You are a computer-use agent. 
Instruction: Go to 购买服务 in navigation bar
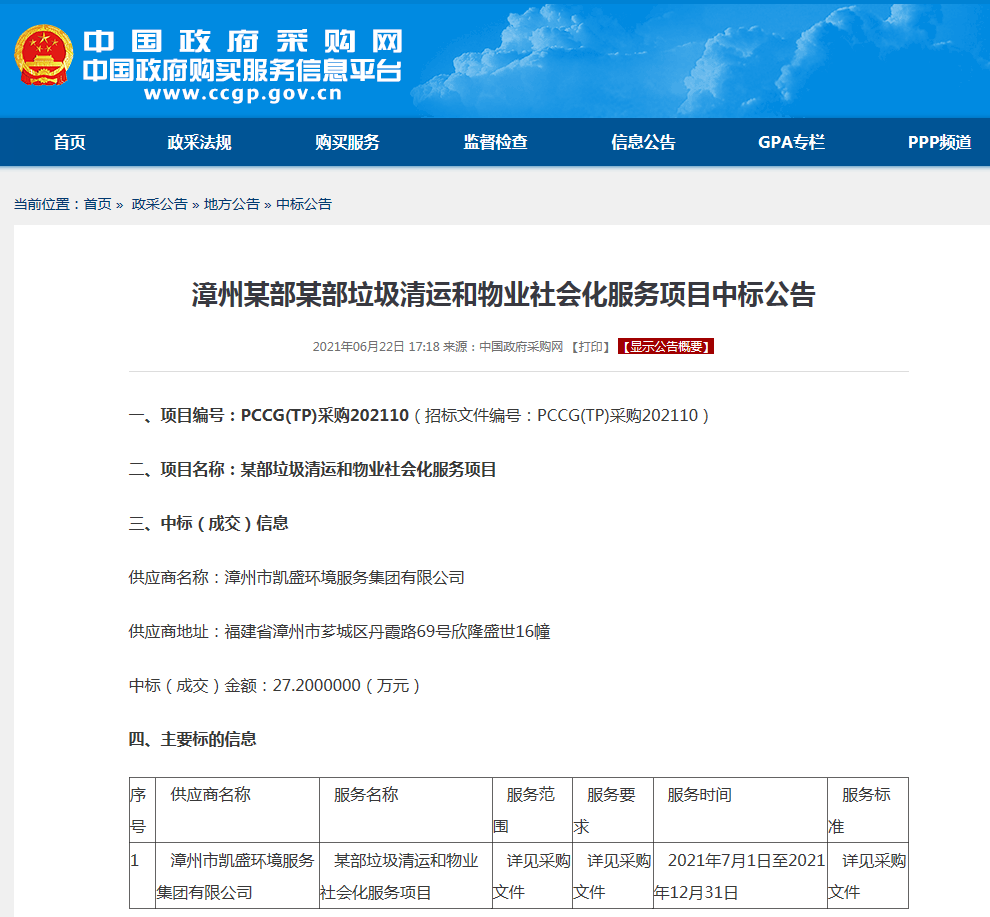[x=347, y=142]
